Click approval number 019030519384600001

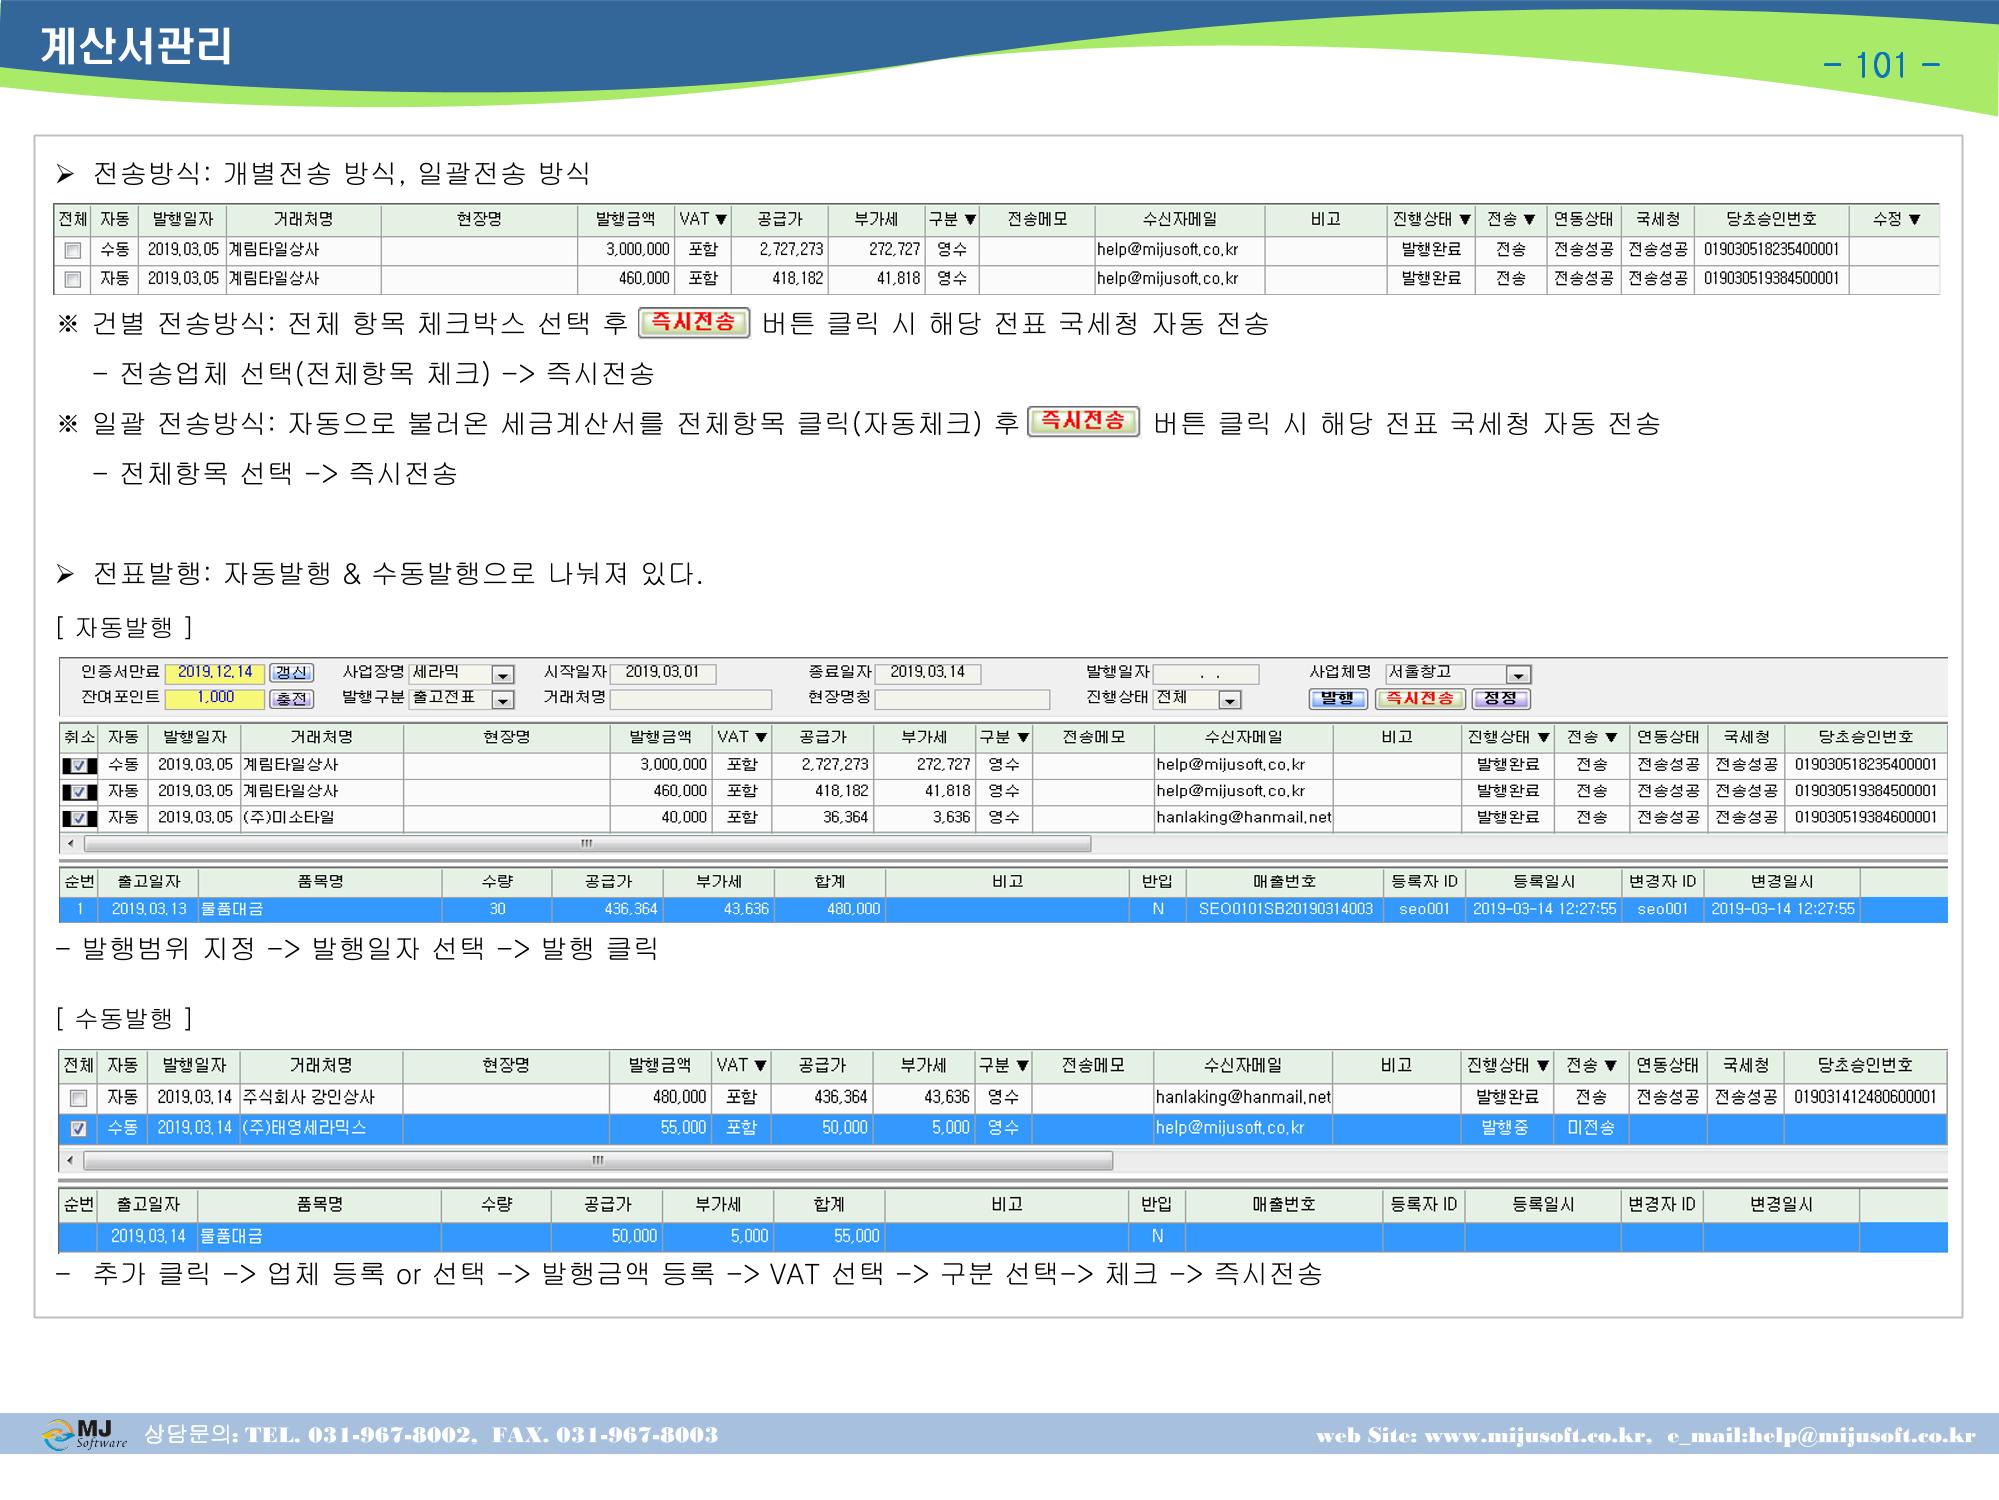coord(1865,818)
